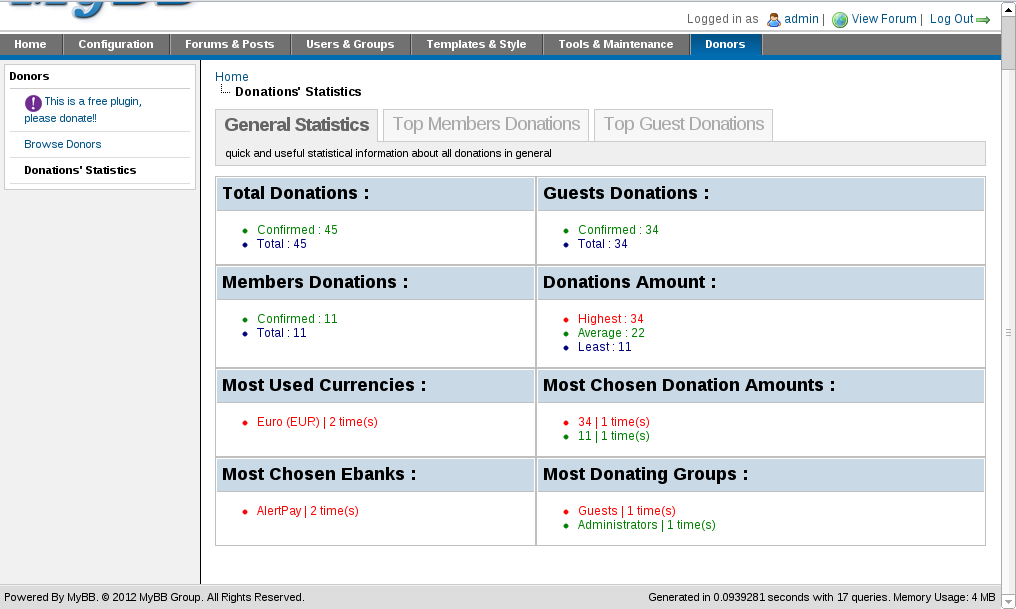Click the purple exclamation donate icon

click(33, 102)
